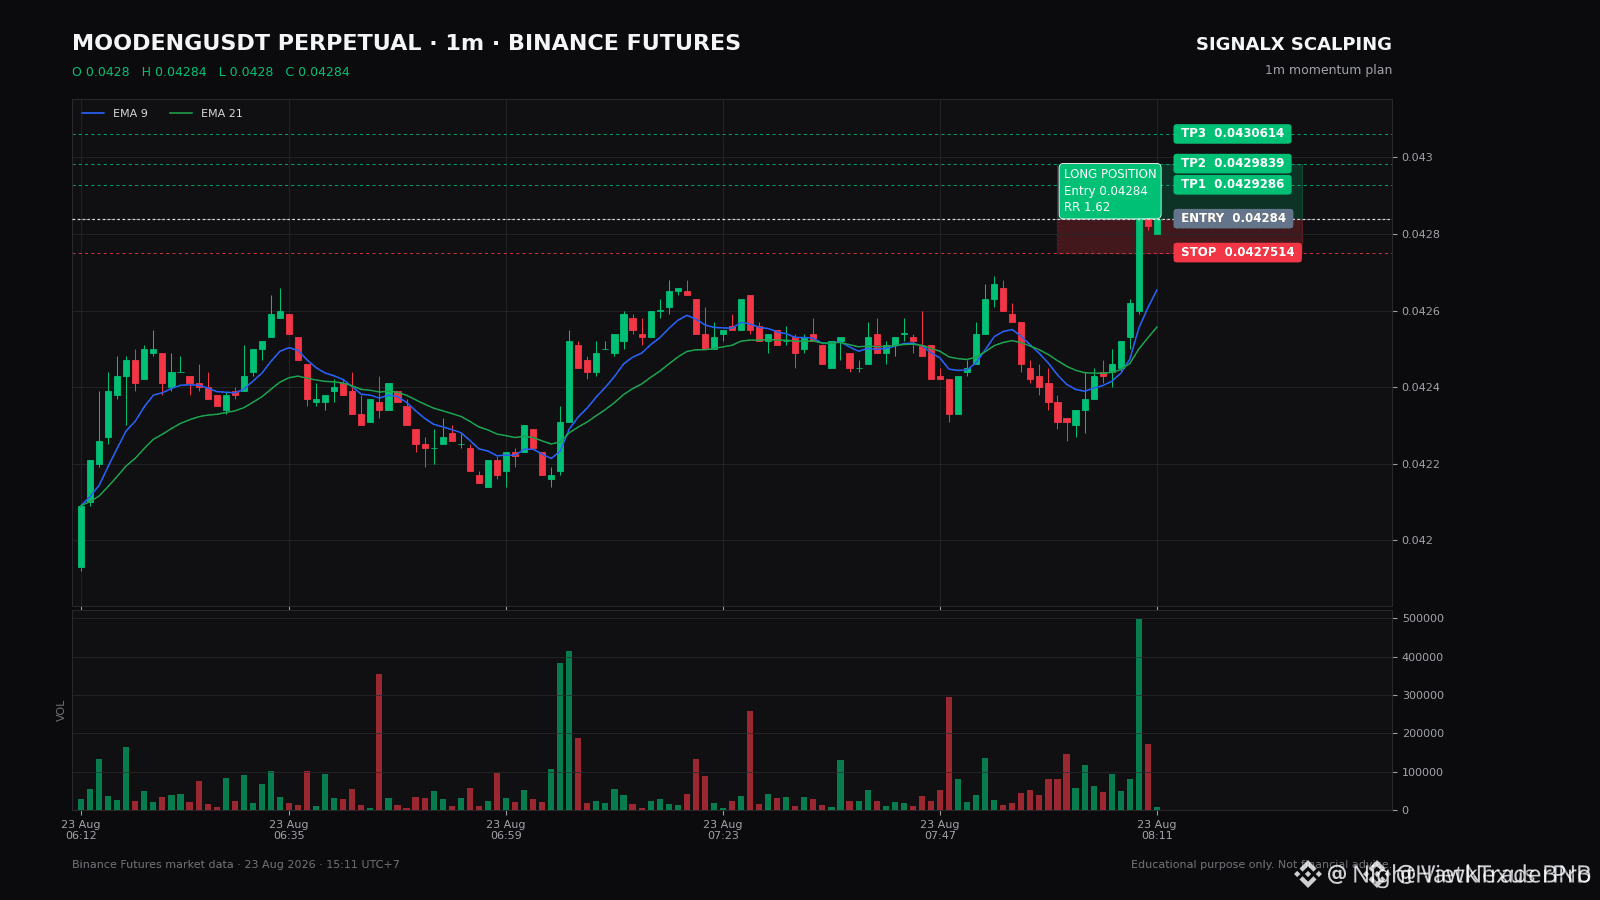Viewport: 1600px width, 900px height.
Task: Click the 300000 volume axis tick
Action: [1423, 696]
